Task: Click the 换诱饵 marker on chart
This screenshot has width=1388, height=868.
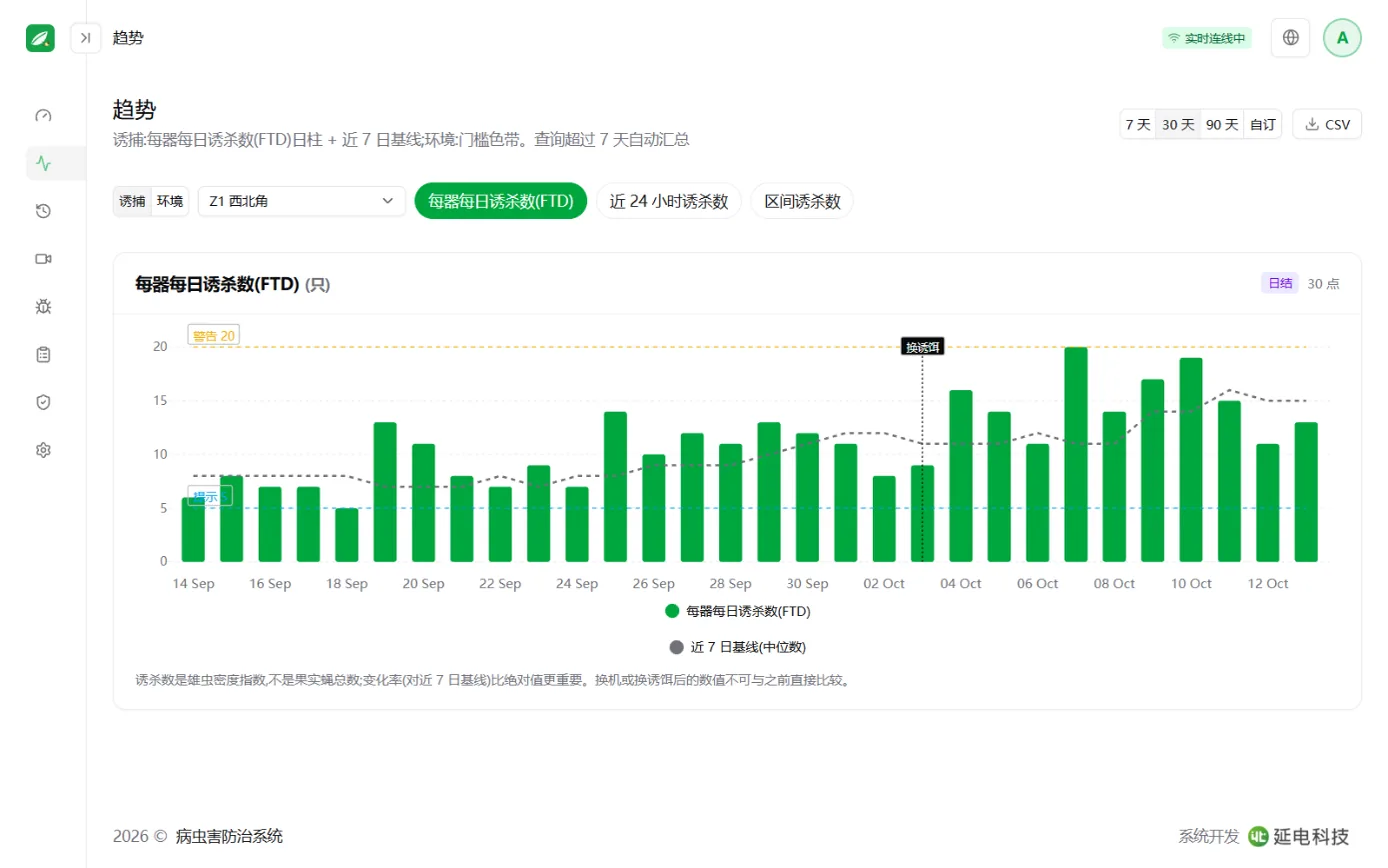Action: click(x=922, y=347)
